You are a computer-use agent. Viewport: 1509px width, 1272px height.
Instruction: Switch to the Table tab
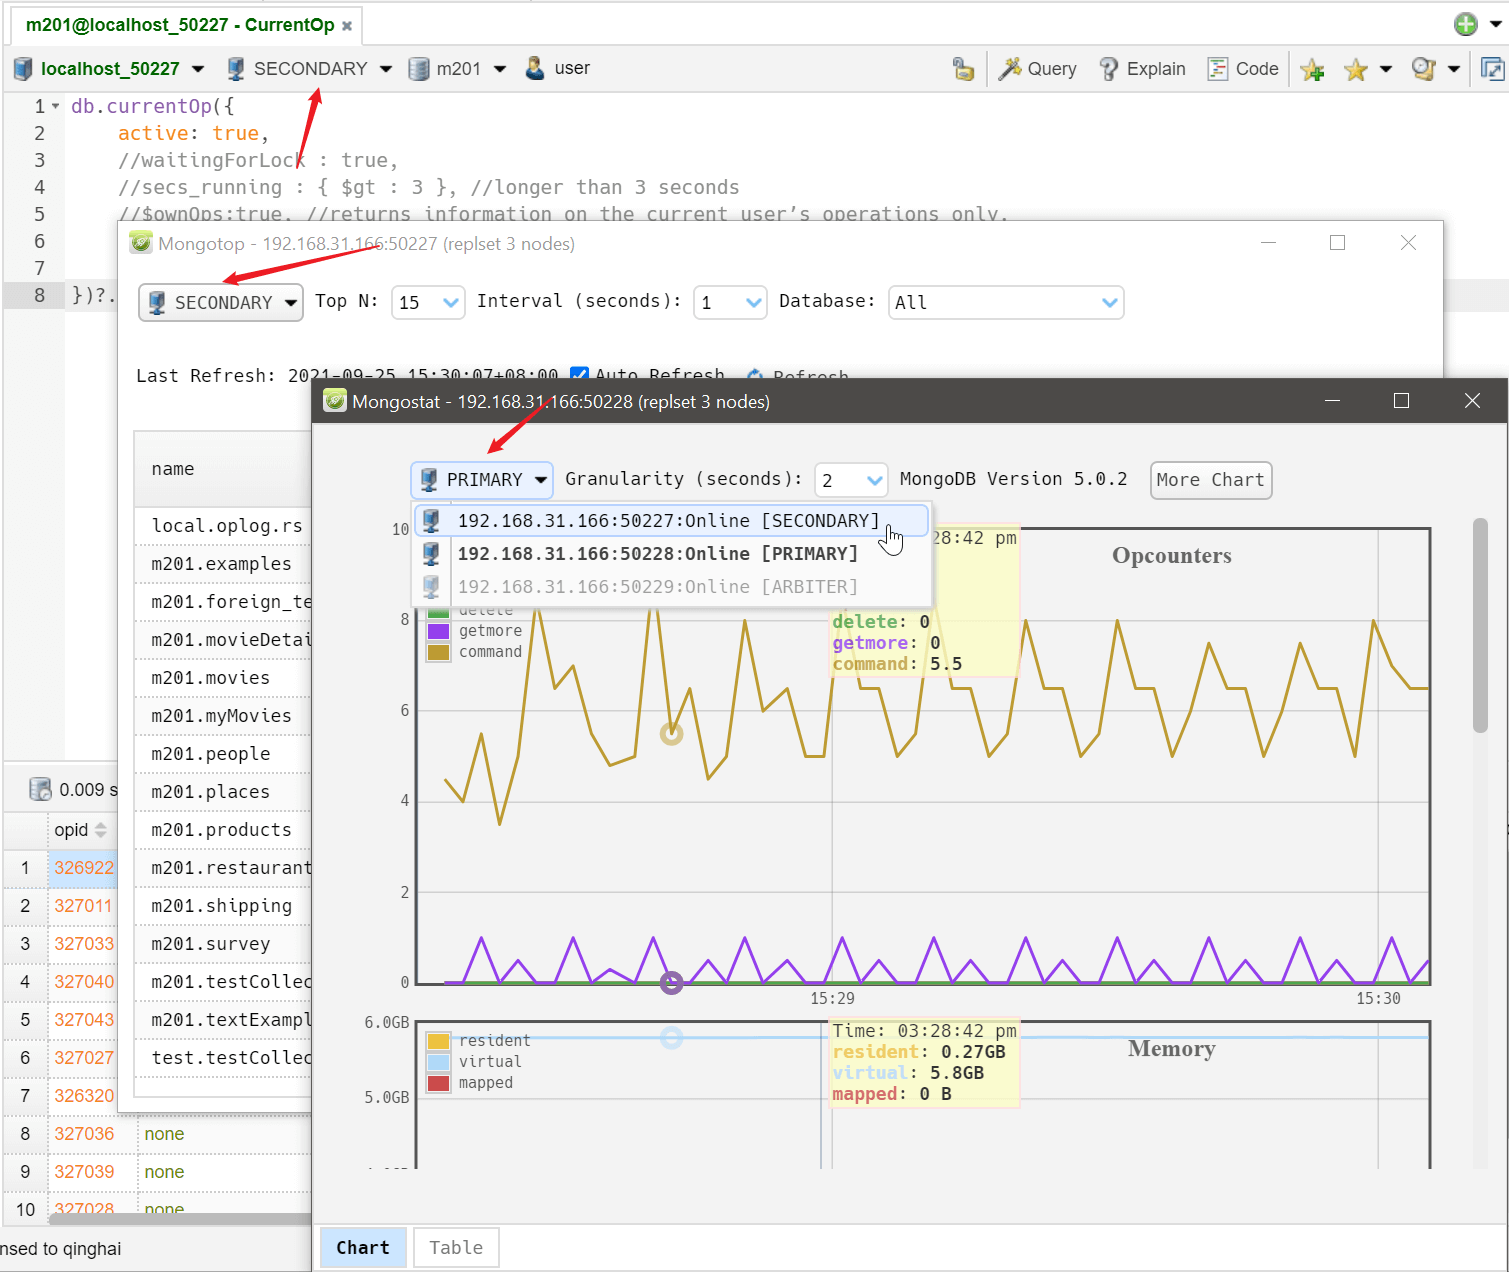pyautogui.click(x=456, y=1247)
